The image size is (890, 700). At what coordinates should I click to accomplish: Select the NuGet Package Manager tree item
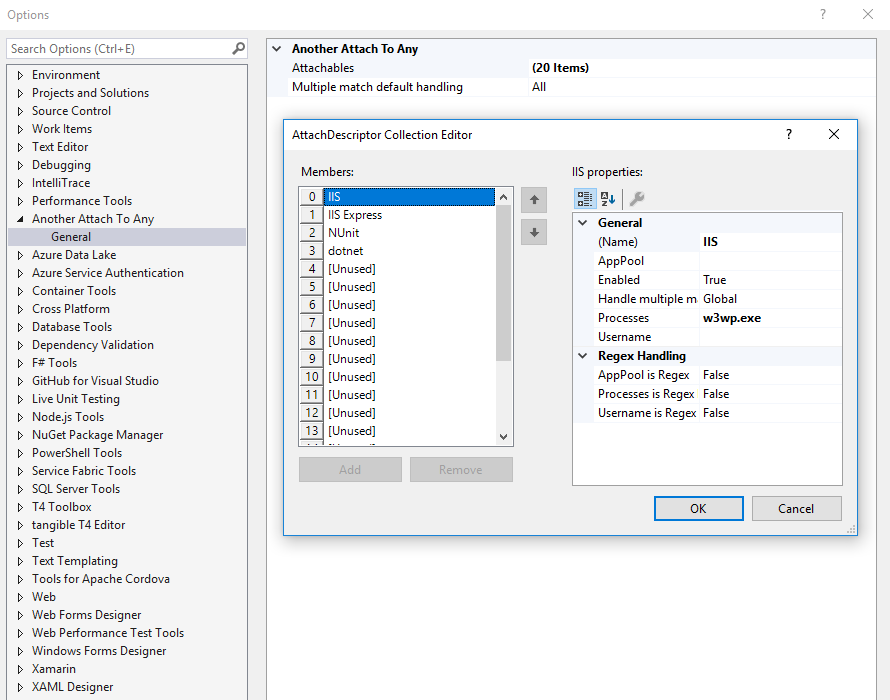coord(97,435)
